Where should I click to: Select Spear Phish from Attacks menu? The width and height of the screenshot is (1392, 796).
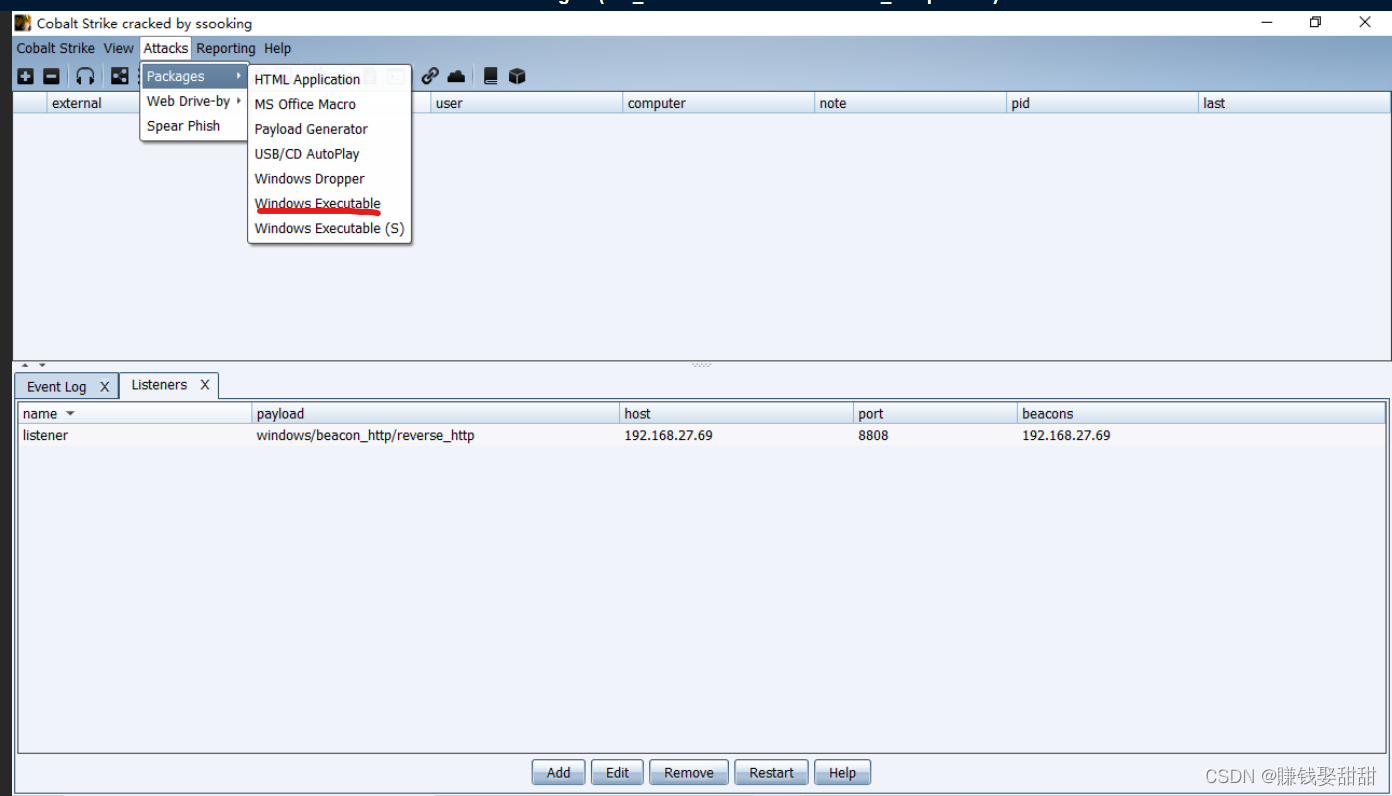tap(194, 126)
